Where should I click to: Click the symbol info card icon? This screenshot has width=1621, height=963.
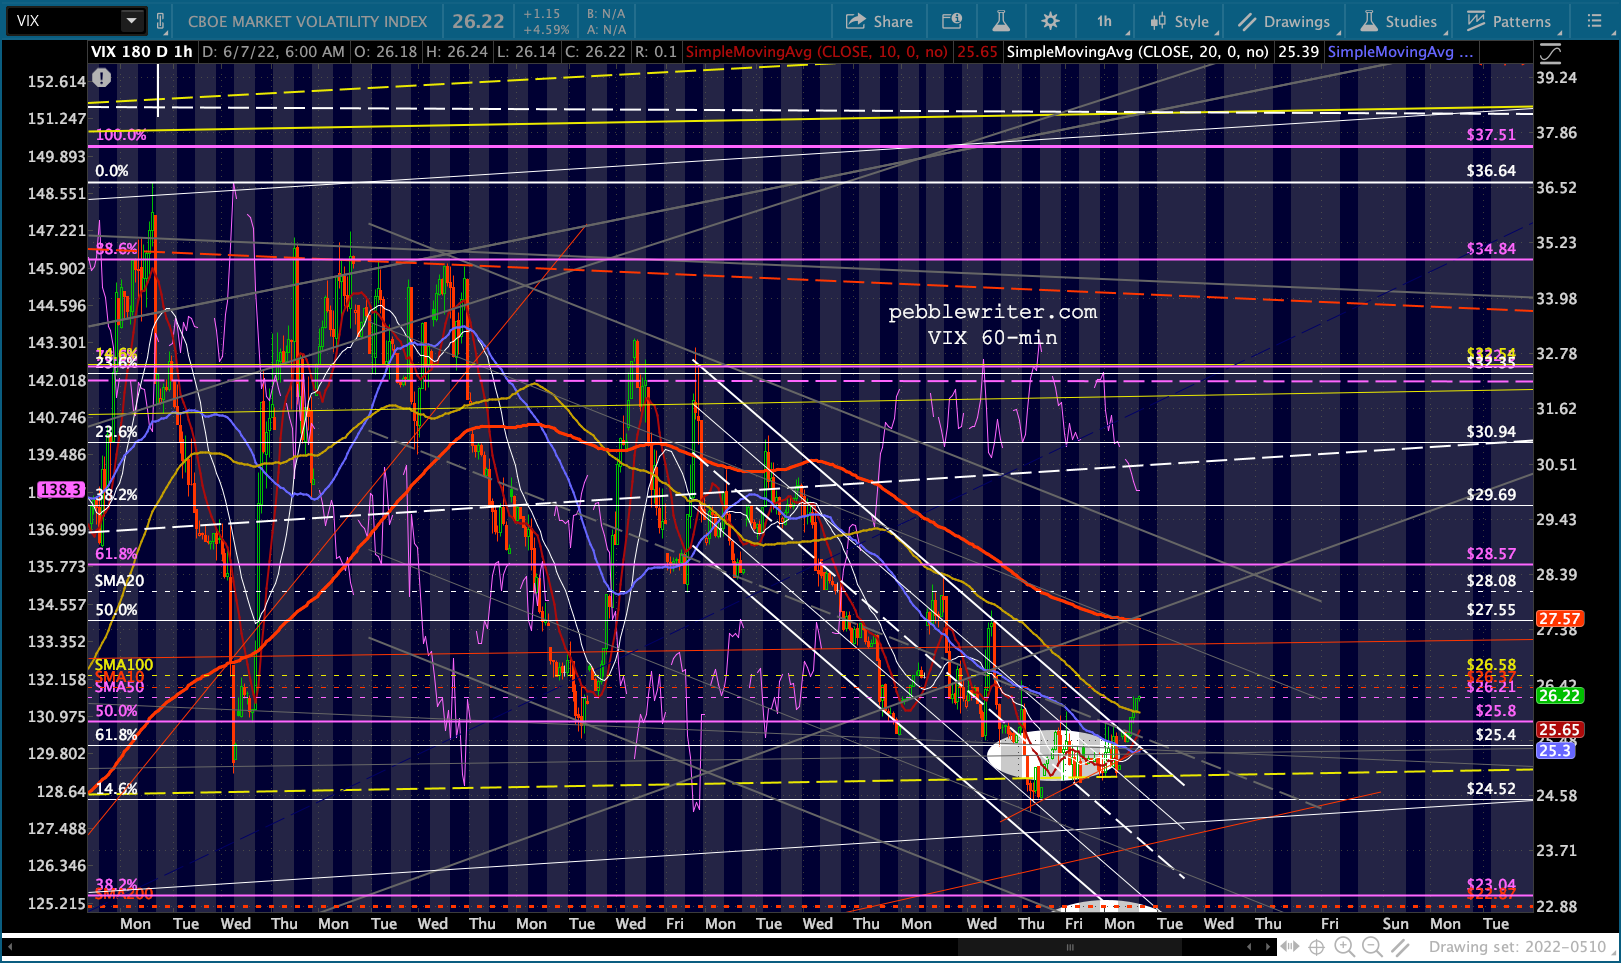click(952, 21)
